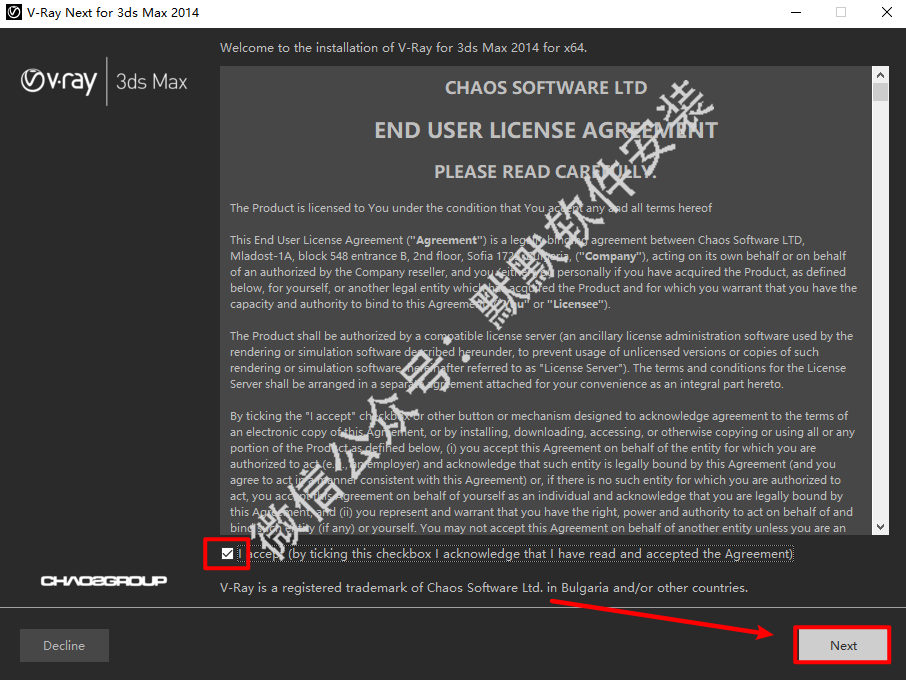Viewport: 906px width, 680px height.
Task: Click the Chaos Group logo at bottom left
Action: point(104,581)
